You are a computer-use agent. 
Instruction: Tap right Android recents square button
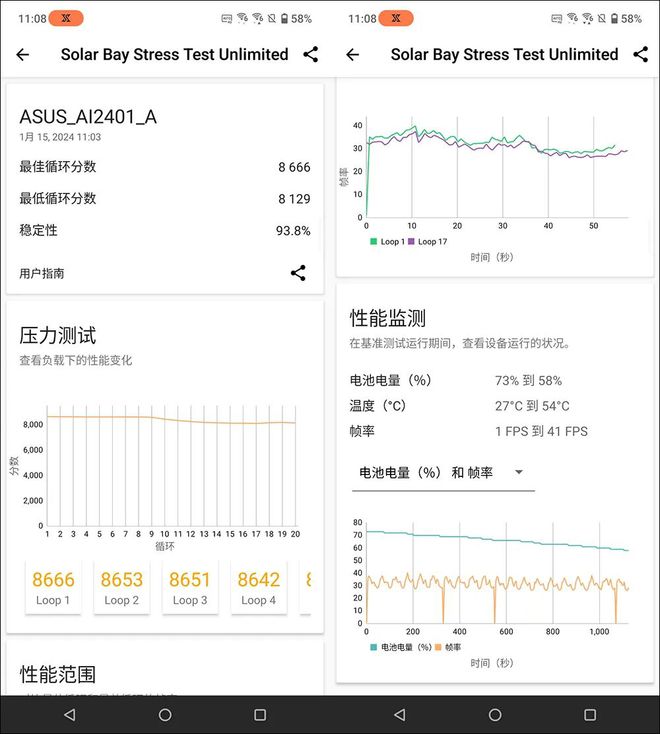590,714
